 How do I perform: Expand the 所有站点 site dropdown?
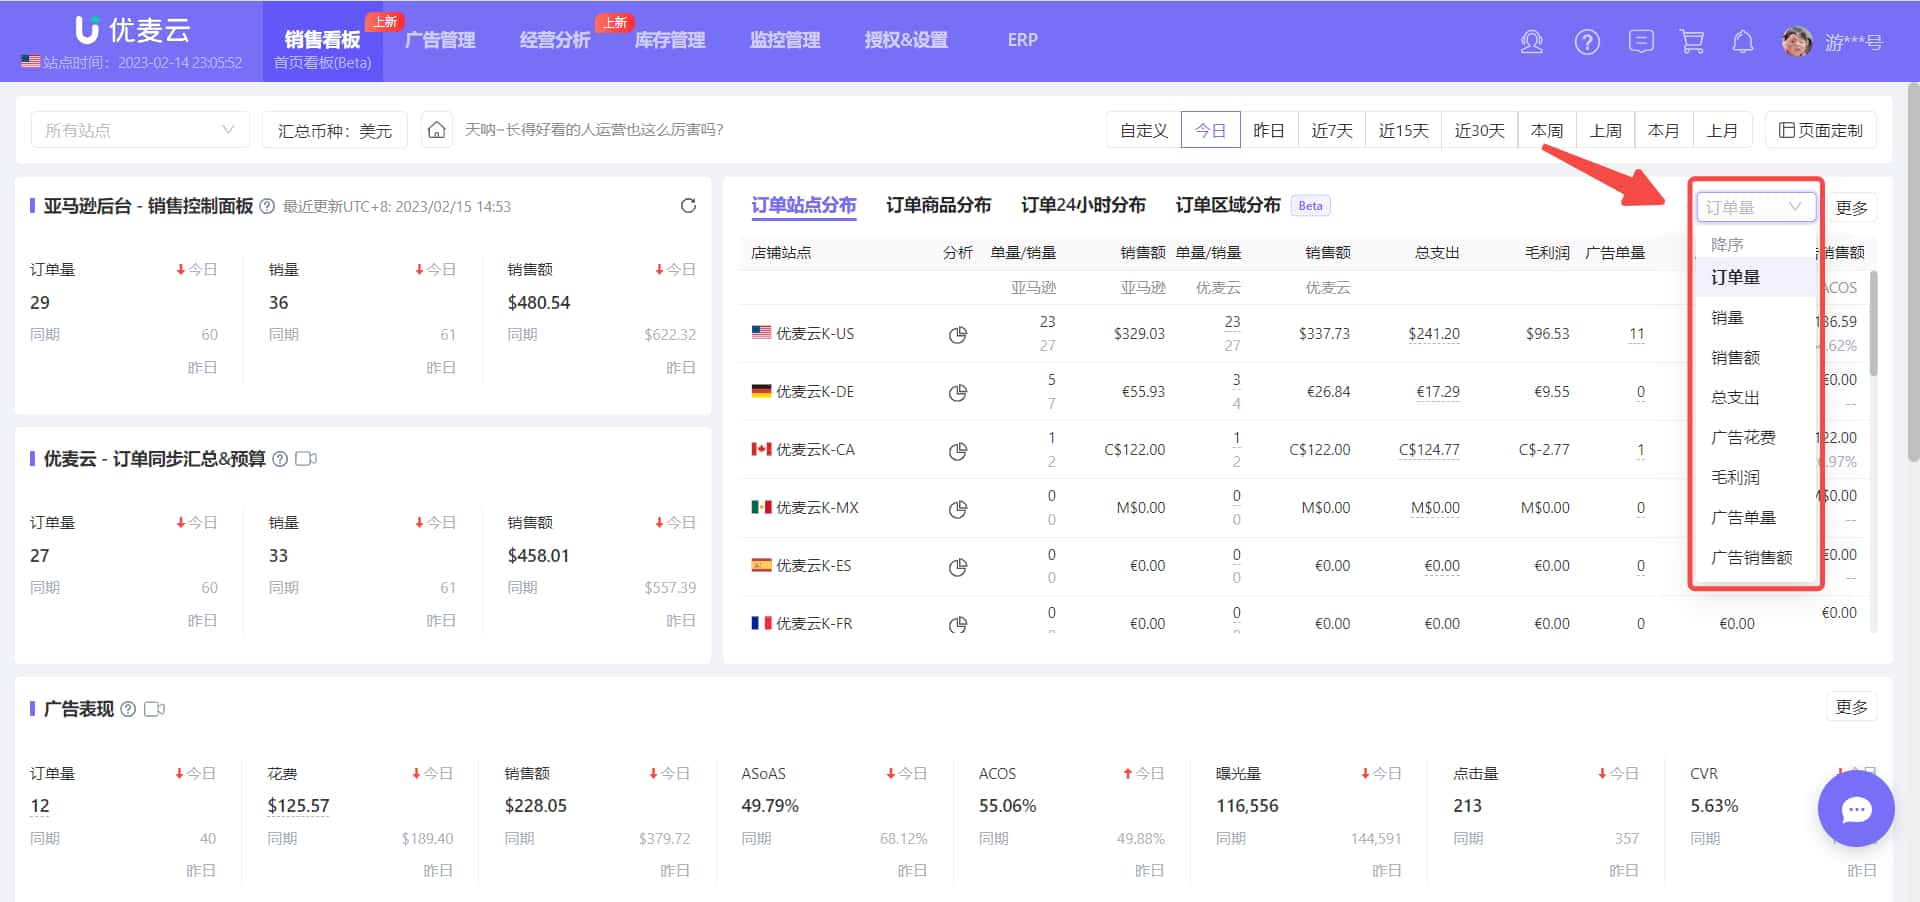pyautogui.click(x=140, y=130)
